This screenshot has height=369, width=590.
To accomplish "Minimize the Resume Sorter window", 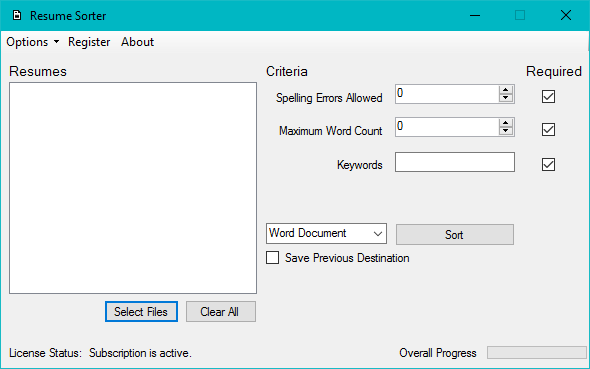I will [x=475, y=15].
